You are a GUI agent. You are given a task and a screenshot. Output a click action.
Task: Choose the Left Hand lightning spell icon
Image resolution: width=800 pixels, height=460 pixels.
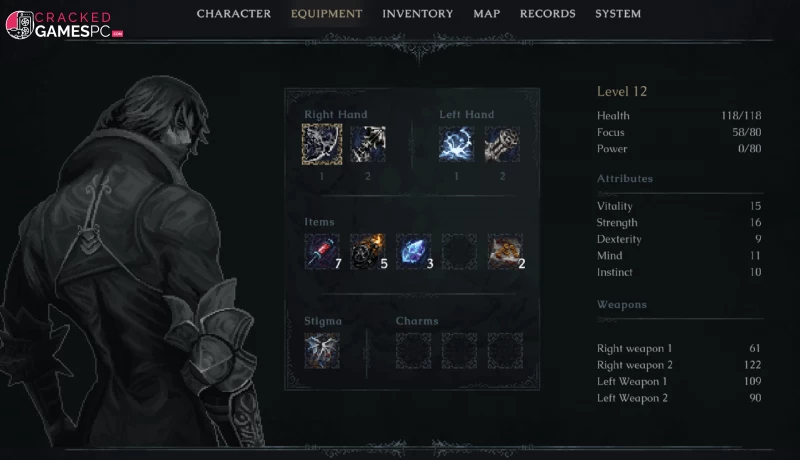(x=457, y=144)
